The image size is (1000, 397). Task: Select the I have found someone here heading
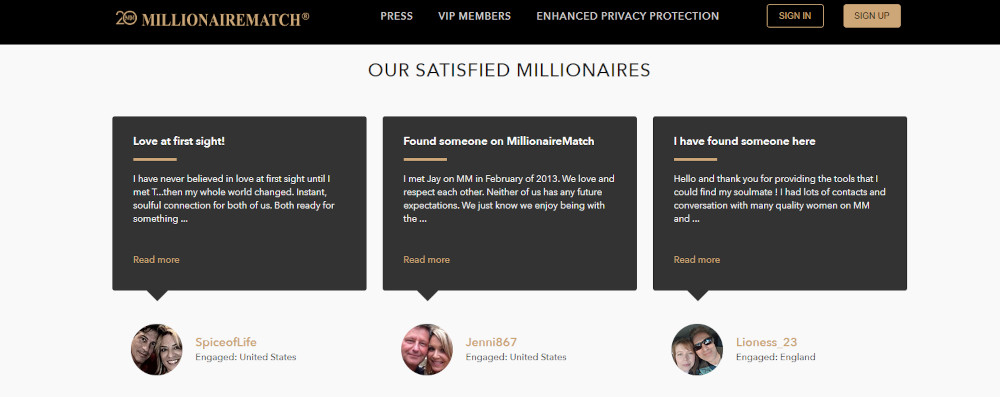point(744,141)
